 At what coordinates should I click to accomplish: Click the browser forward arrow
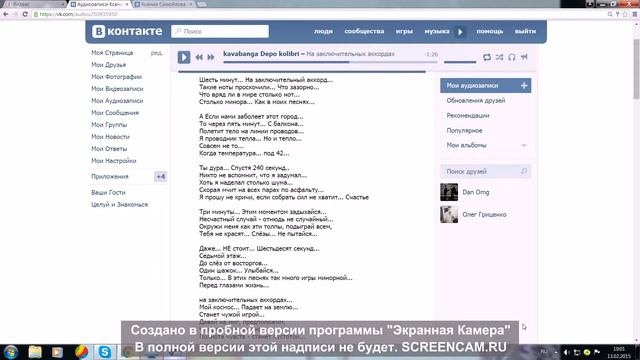coord(15,14)
